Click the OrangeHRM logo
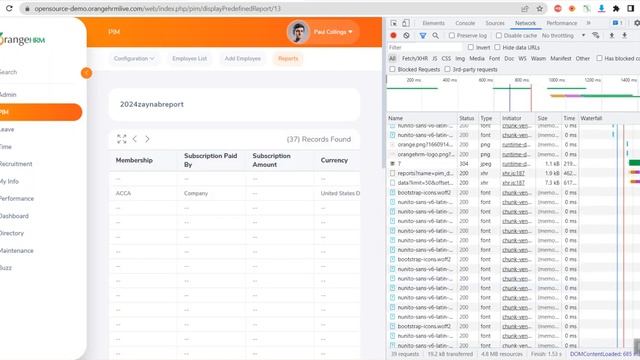 point(22,40)
